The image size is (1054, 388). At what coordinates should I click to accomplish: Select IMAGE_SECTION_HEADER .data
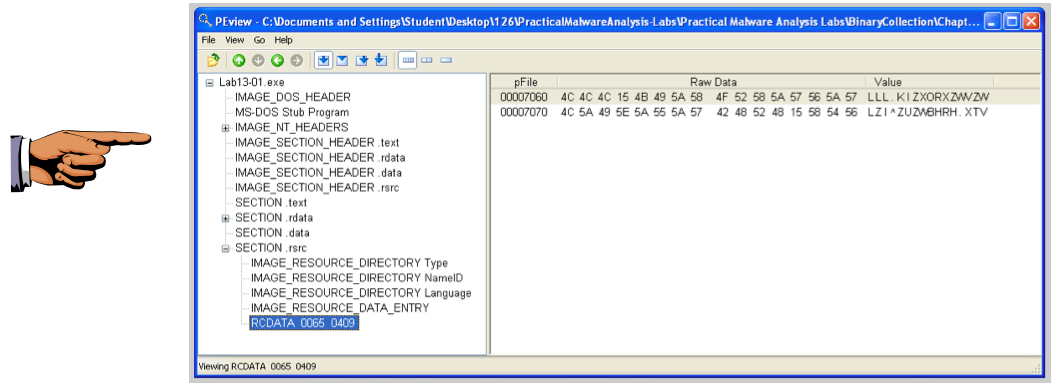(x=319, y=173)
